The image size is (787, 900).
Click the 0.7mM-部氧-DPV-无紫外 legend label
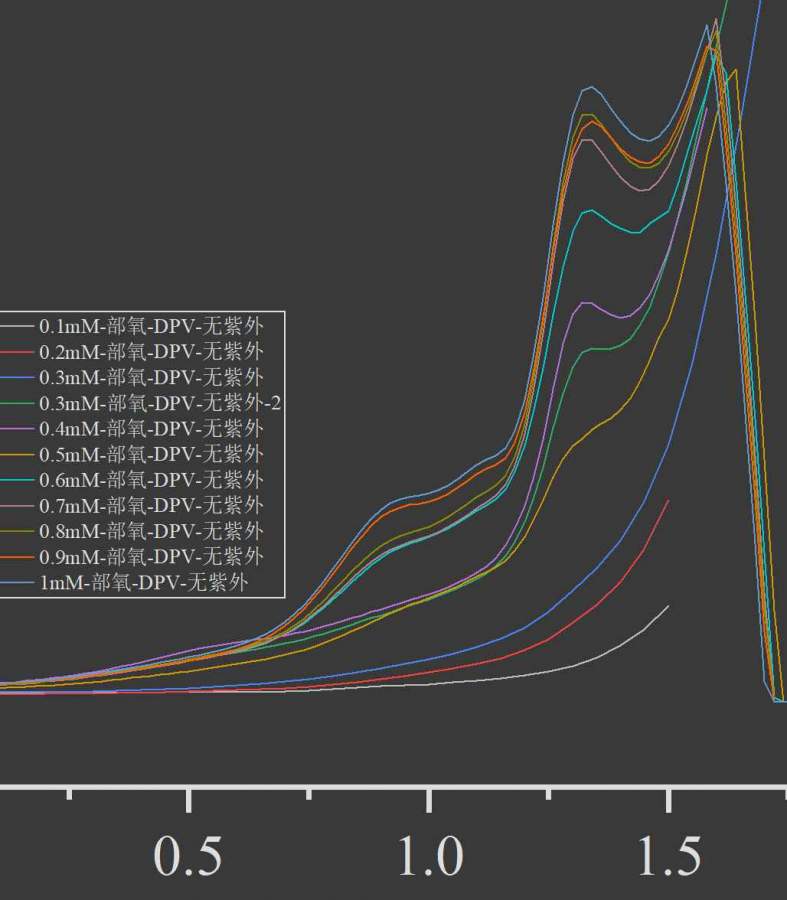(x=150, y=505)
